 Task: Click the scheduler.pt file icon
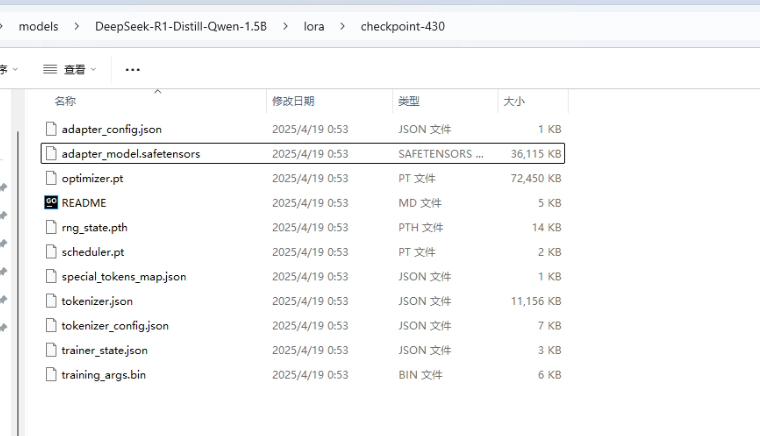point(51,252)
